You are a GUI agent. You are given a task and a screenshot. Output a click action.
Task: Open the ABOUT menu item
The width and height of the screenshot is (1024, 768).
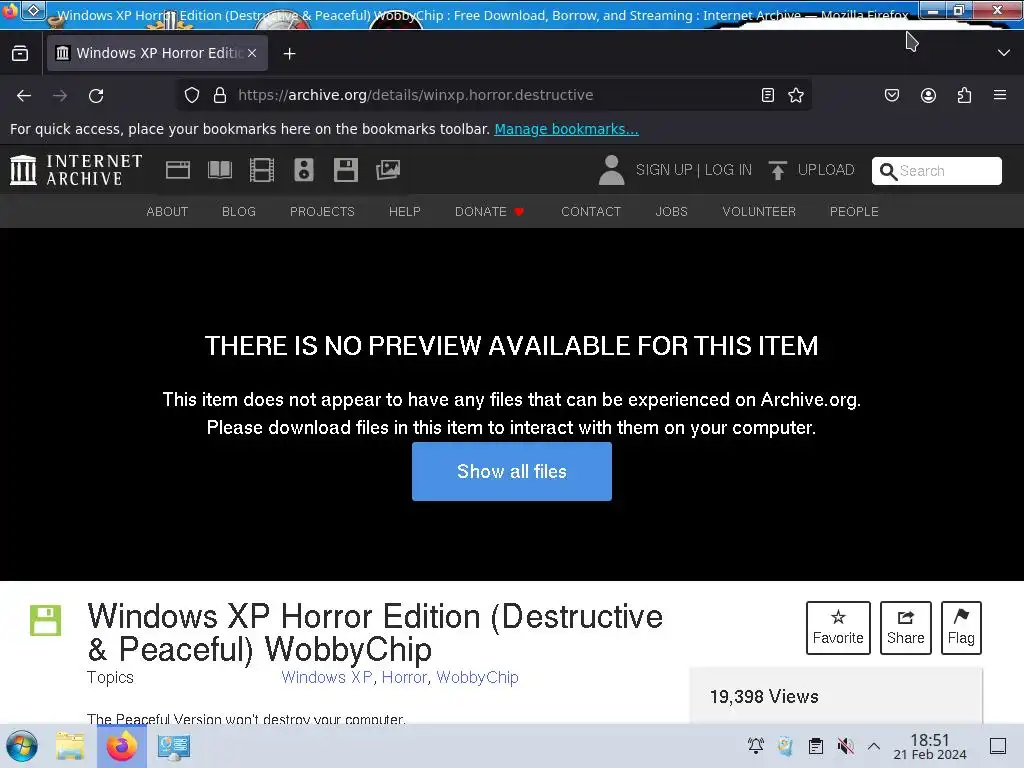pyautogui.click(x=167, y=212)
